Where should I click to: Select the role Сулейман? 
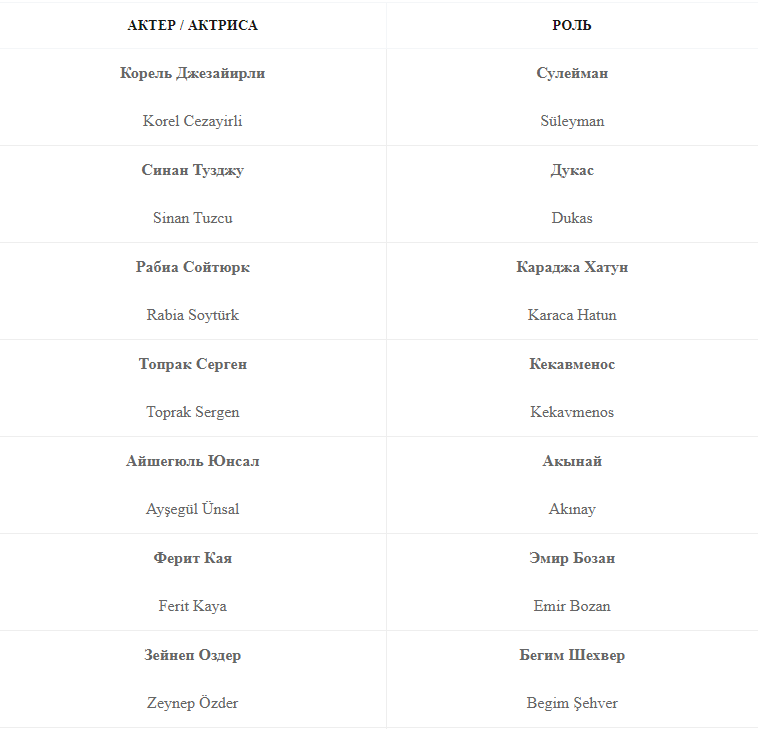(572, 73)
